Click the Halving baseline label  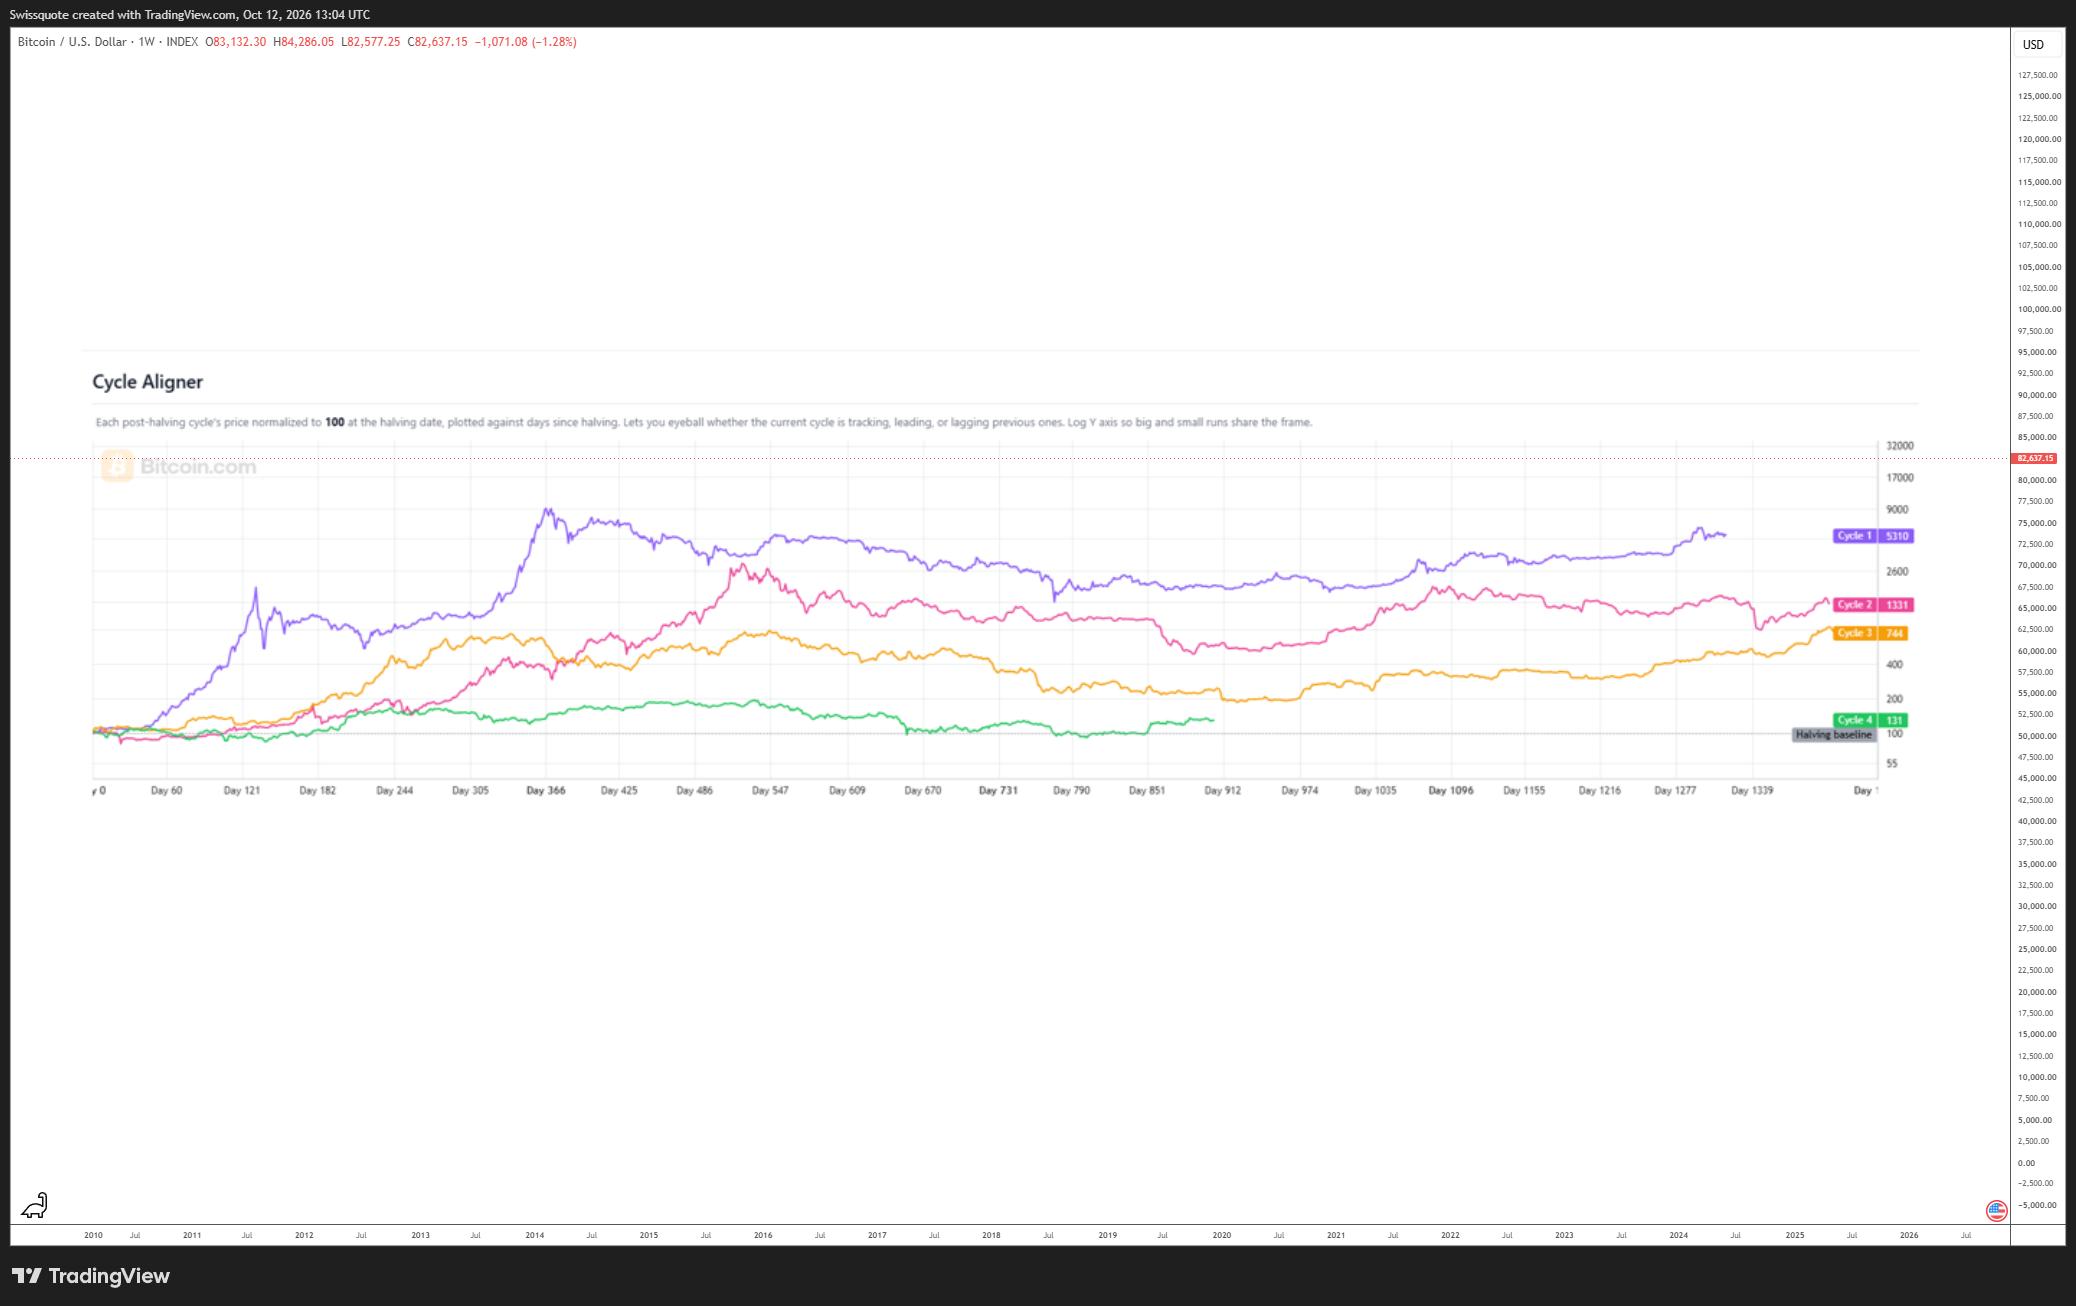[x=1833, y=735]
